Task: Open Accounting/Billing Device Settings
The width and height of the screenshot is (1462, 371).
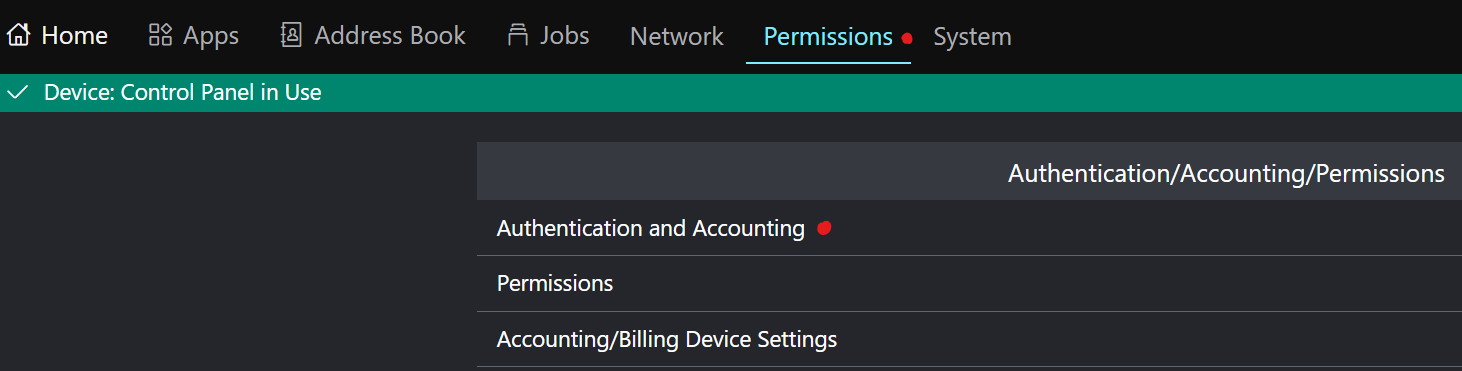Action: pos(969,340)
